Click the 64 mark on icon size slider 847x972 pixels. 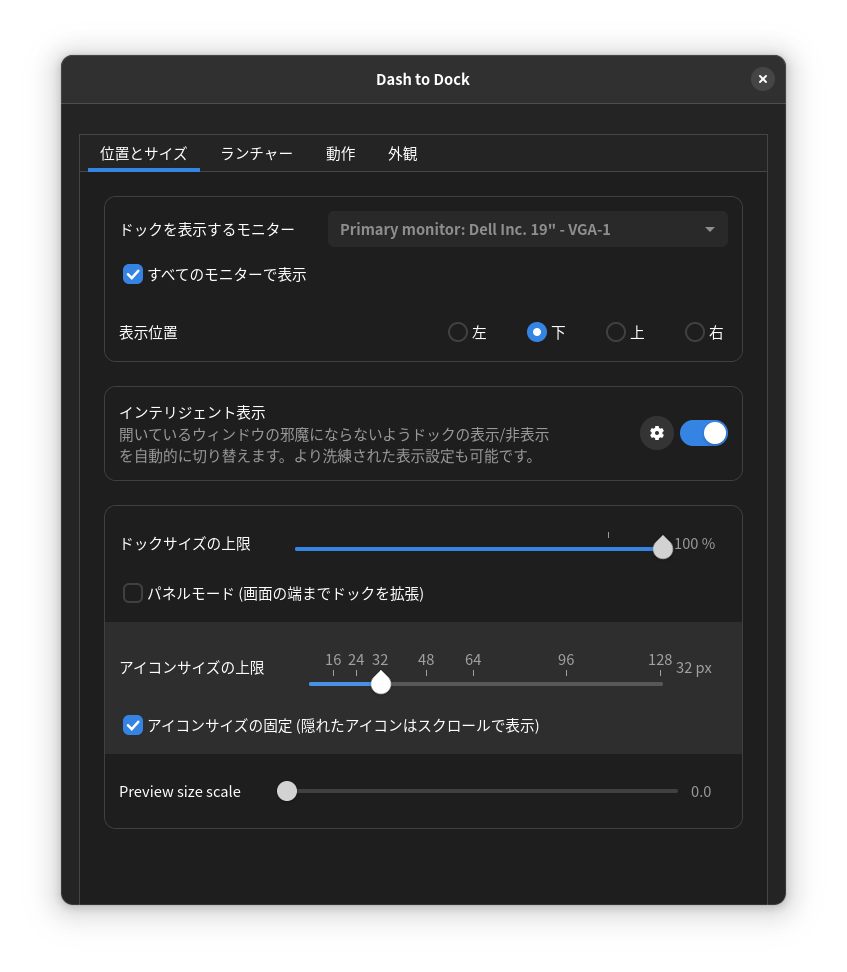pos(473,660)
